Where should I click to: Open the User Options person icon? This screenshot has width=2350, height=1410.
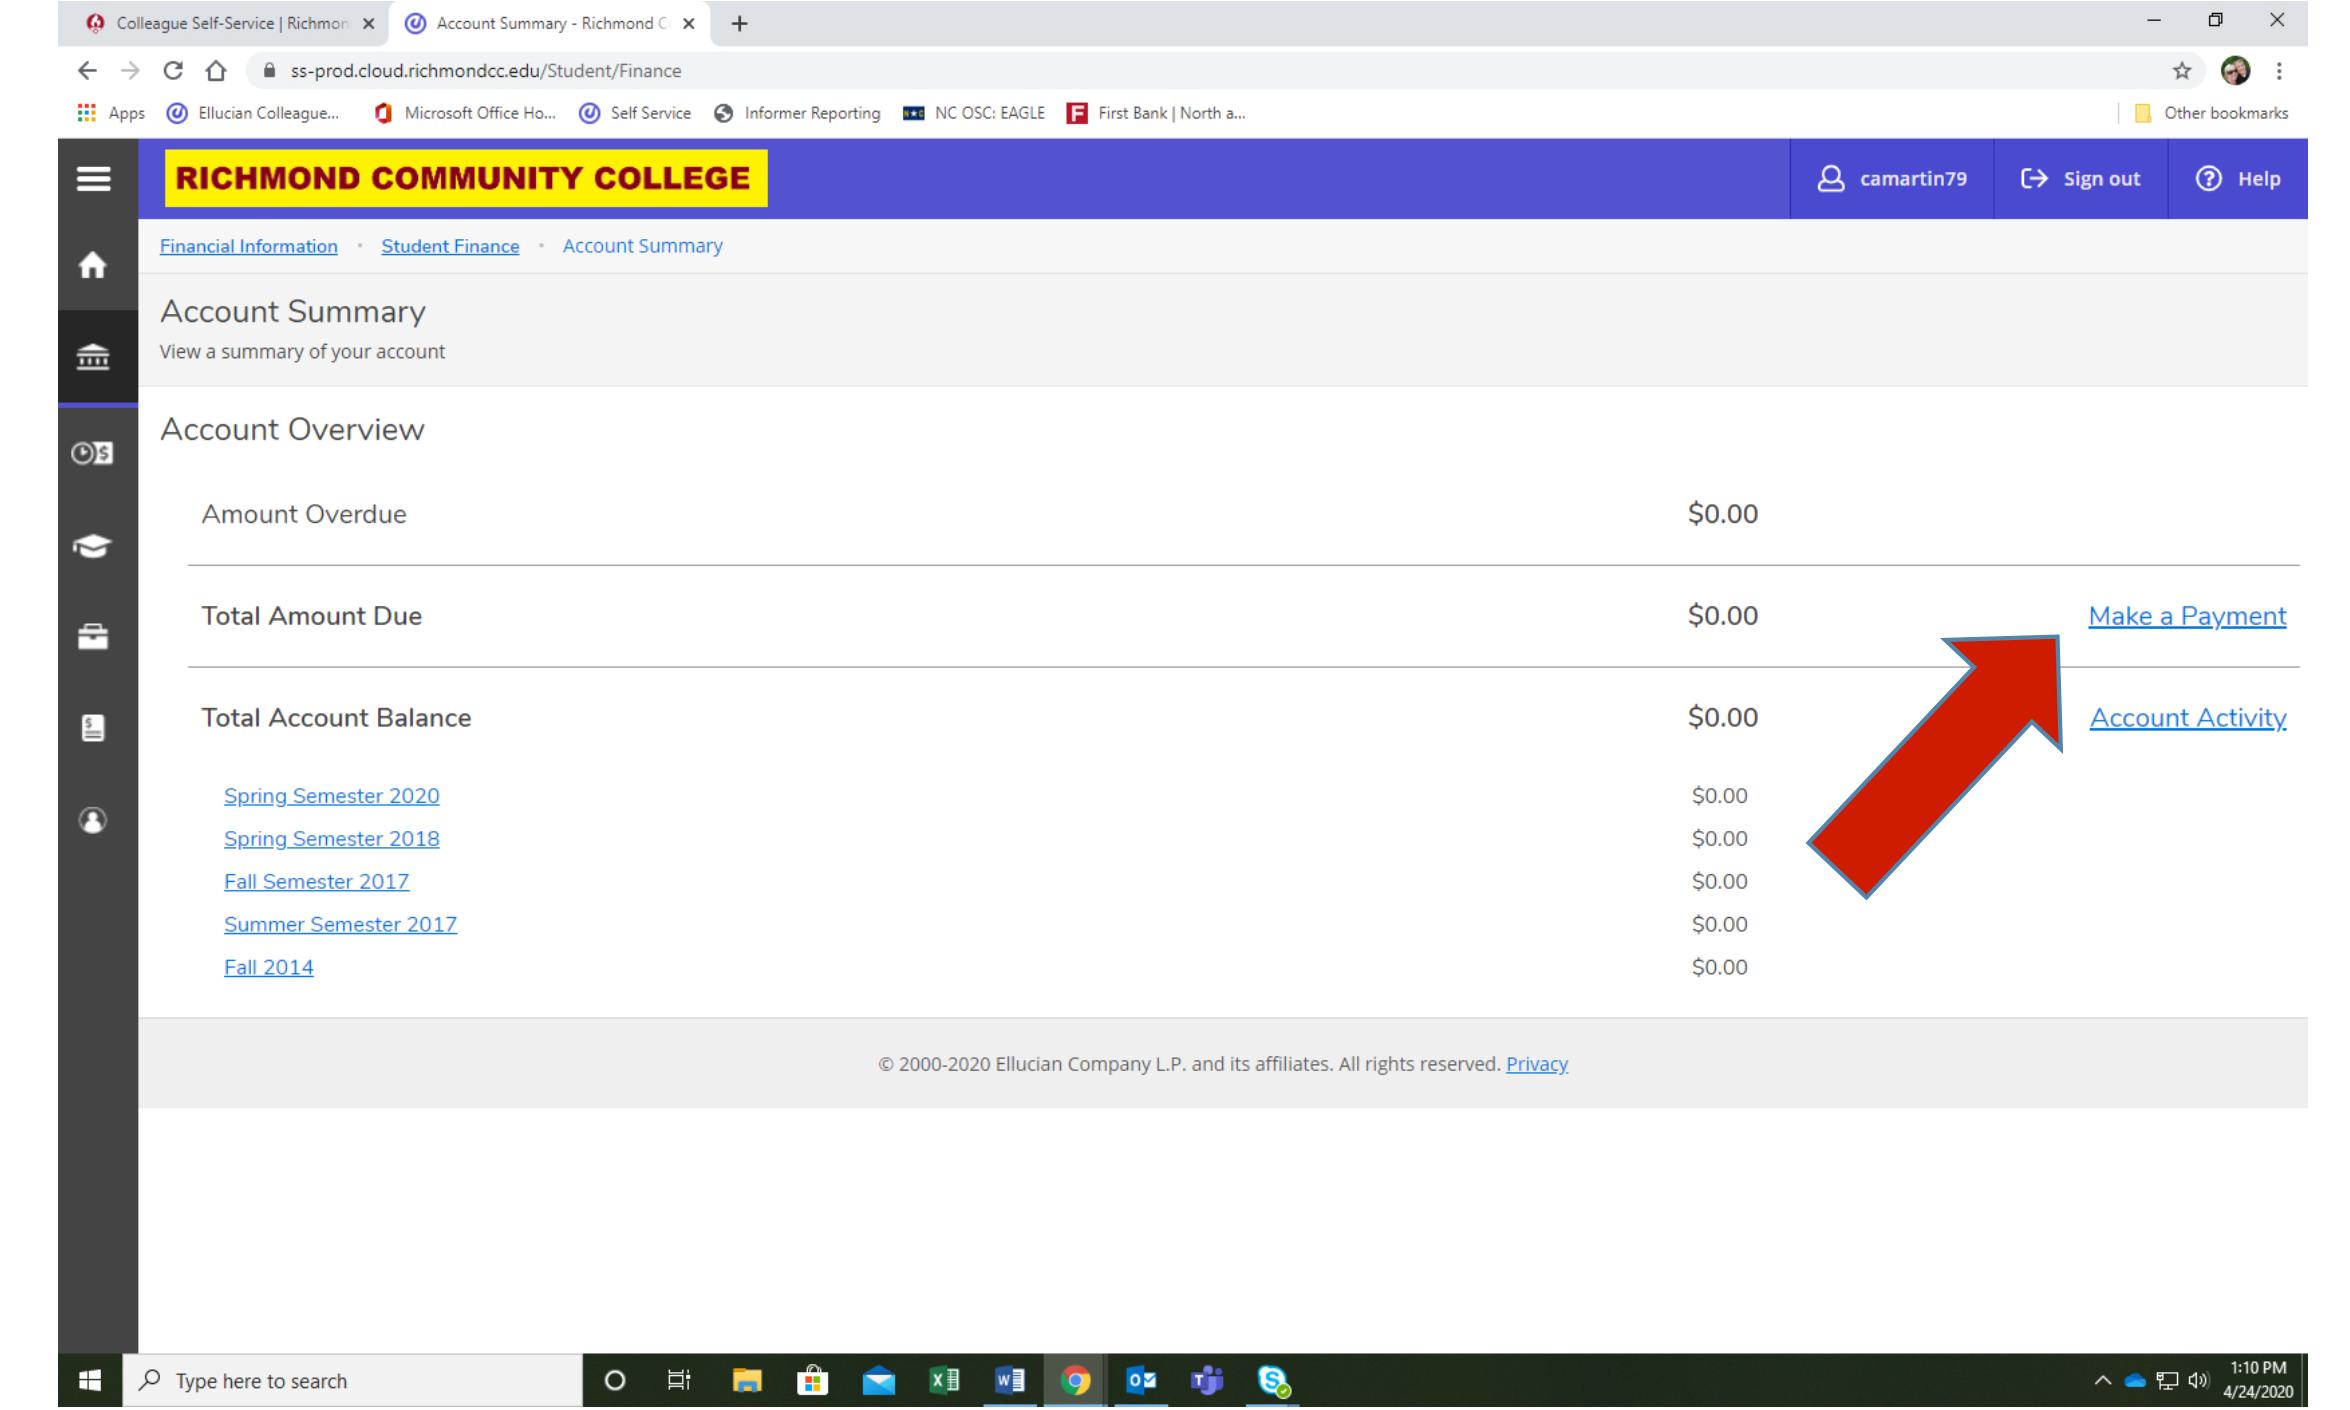(x=93, y=820)
